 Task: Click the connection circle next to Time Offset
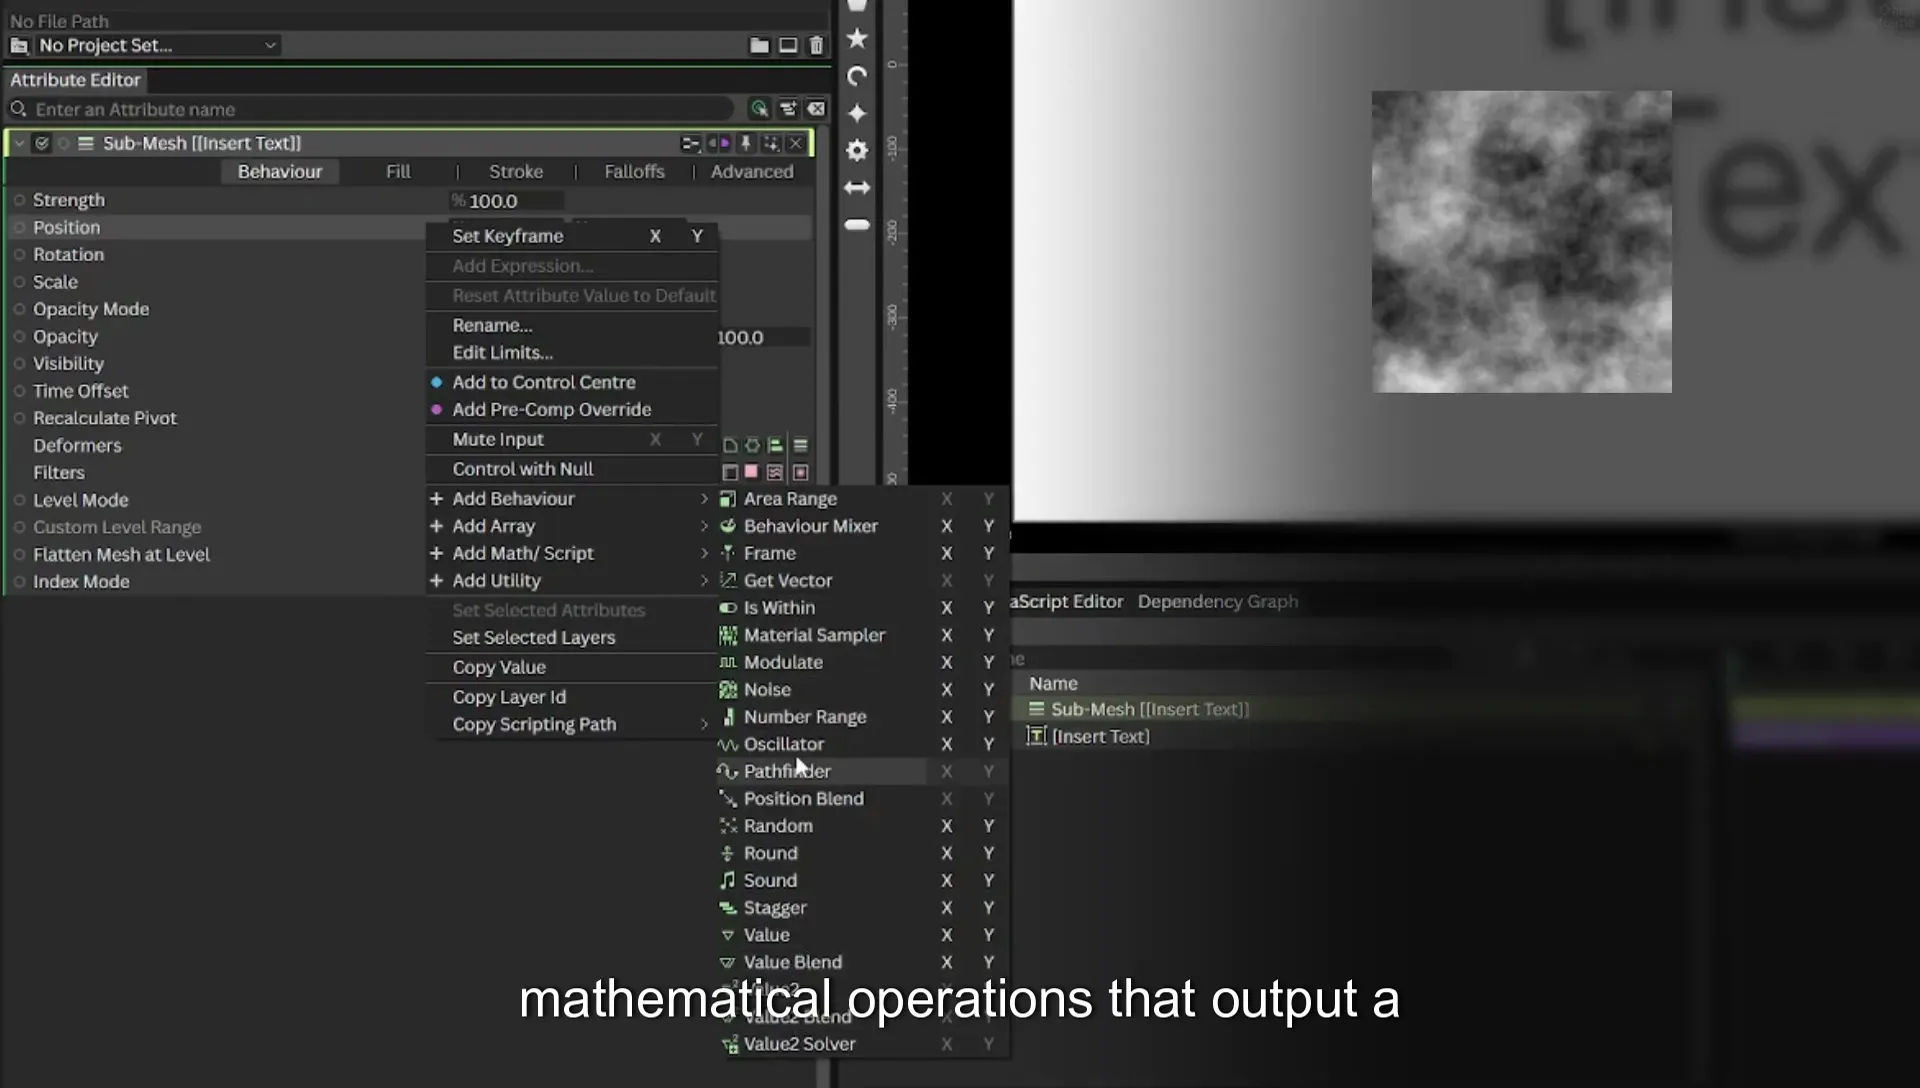(x=19, y=391)
